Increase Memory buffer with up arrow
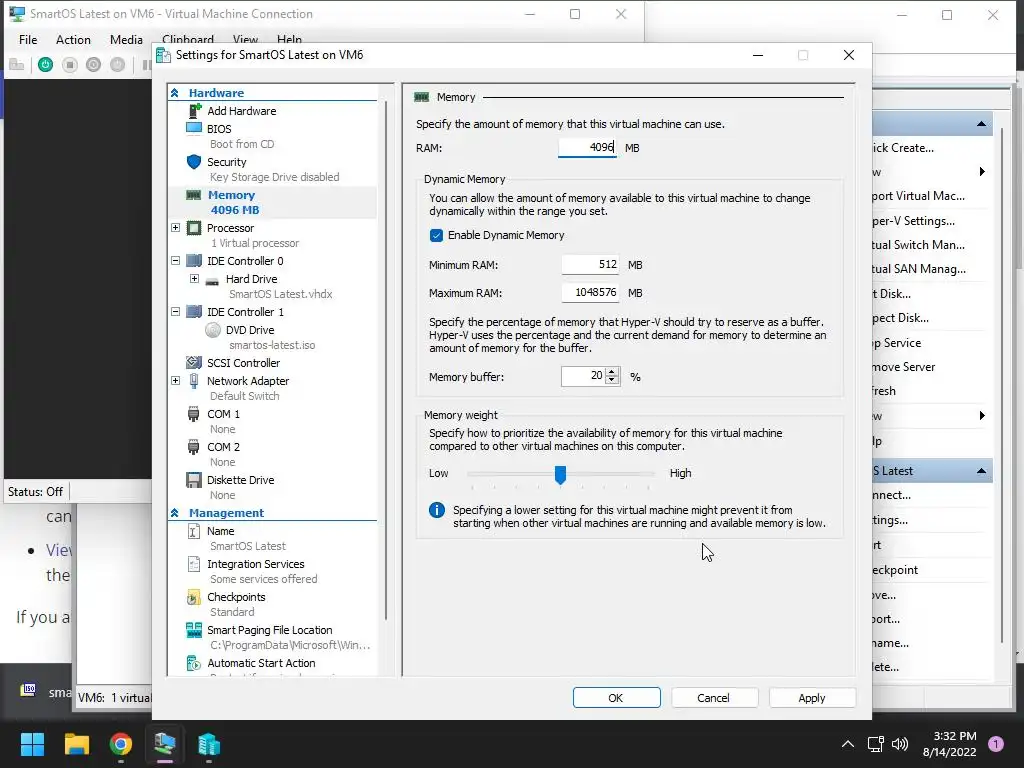The image size is (1024, 768). tap(612, 372)
